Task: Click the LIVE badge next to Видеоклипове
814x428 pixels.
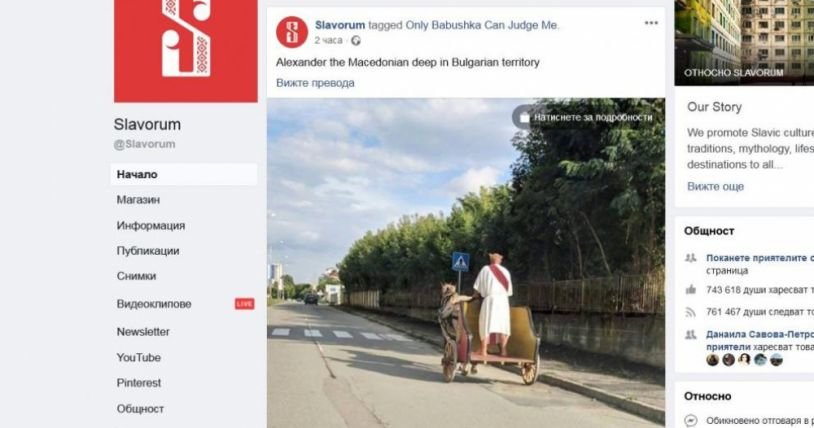Action: pos(245,304)
